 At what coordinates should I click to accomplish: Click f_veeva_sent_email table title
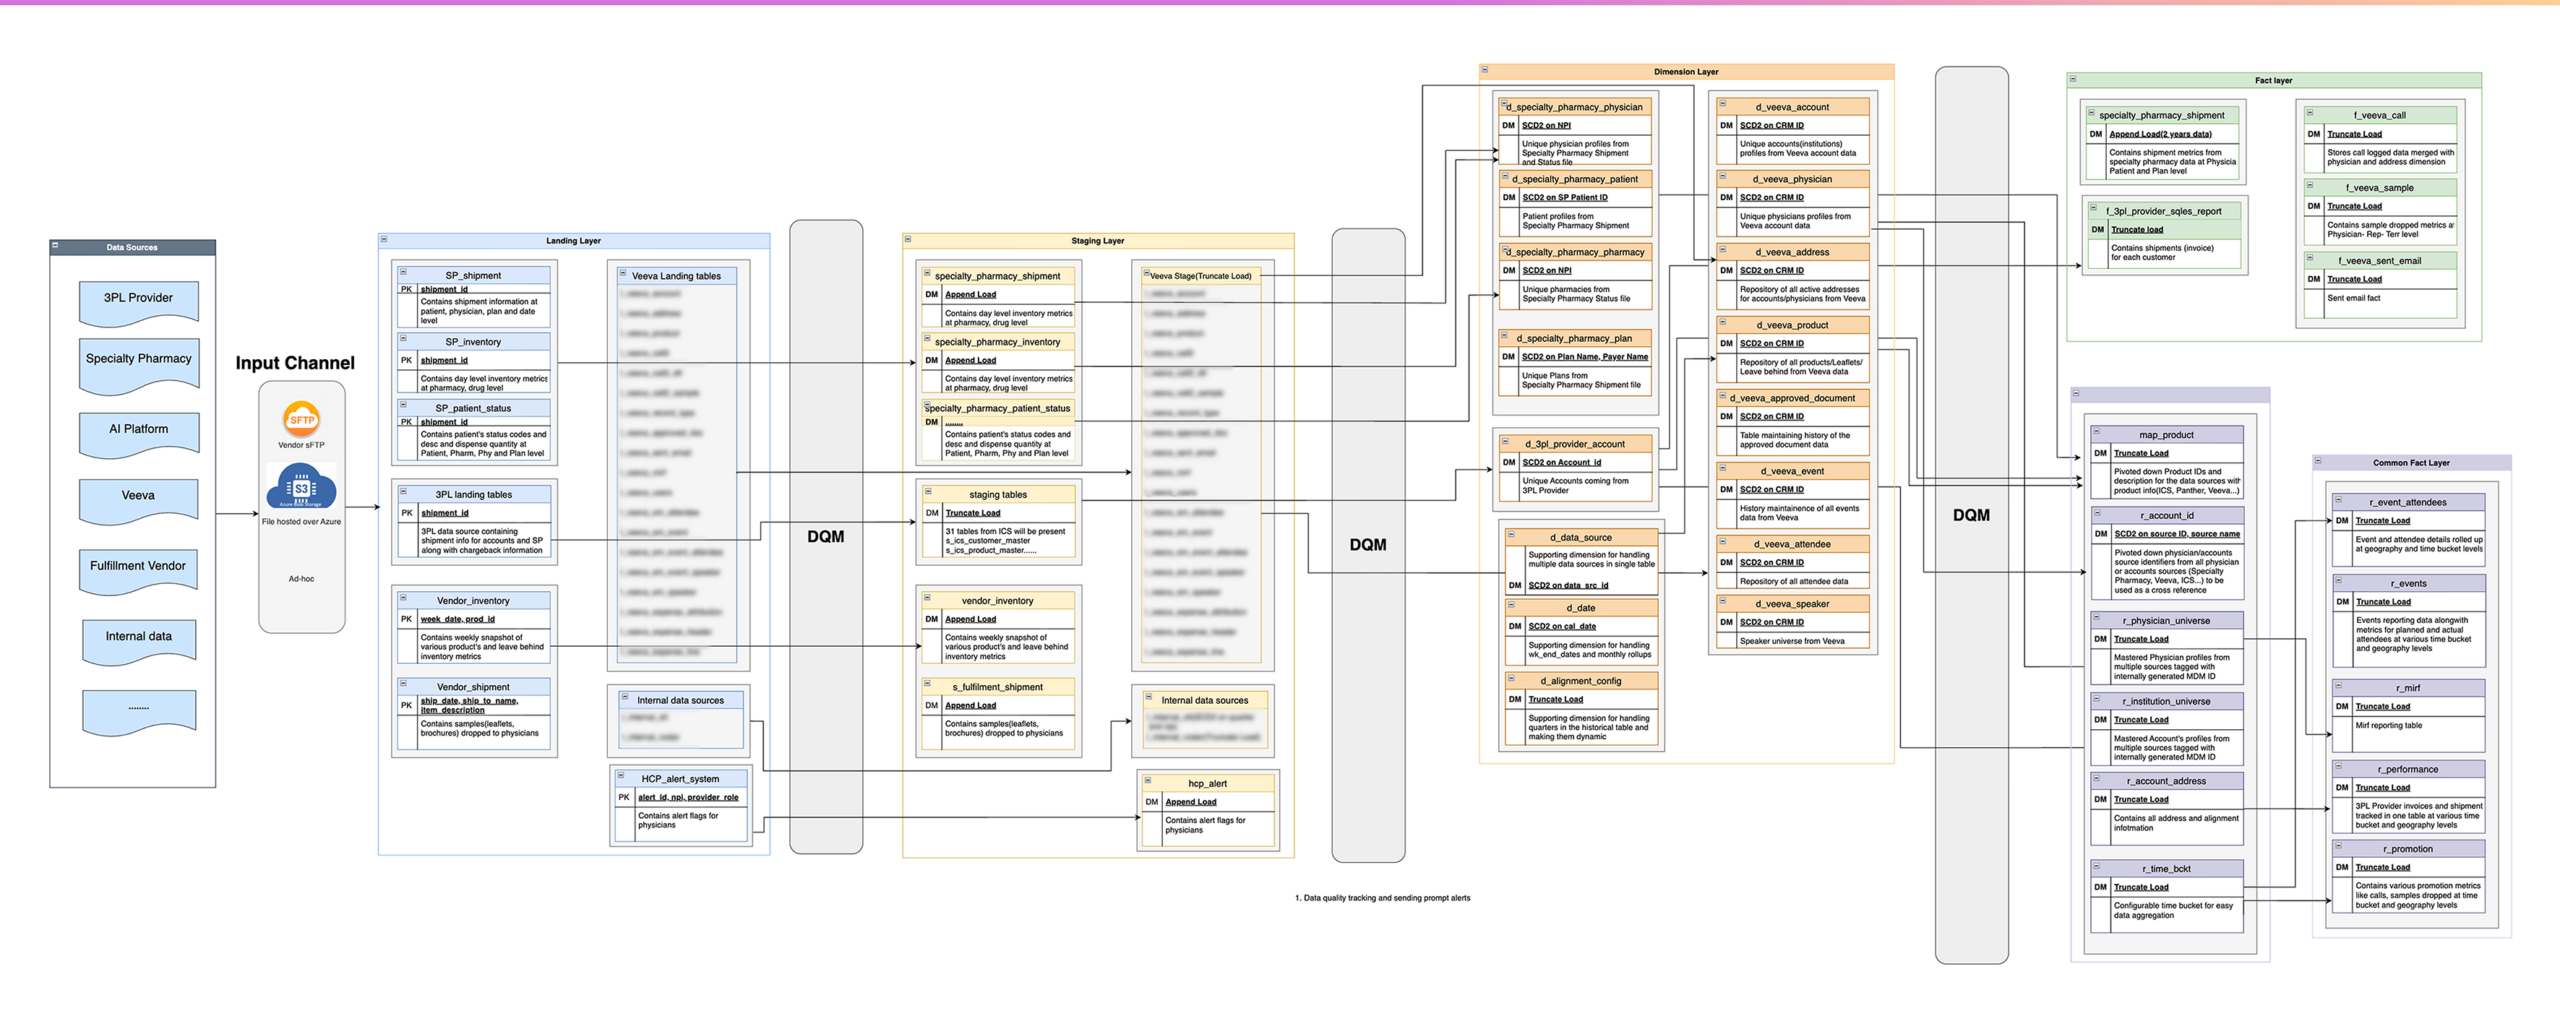coord(2380,261)
